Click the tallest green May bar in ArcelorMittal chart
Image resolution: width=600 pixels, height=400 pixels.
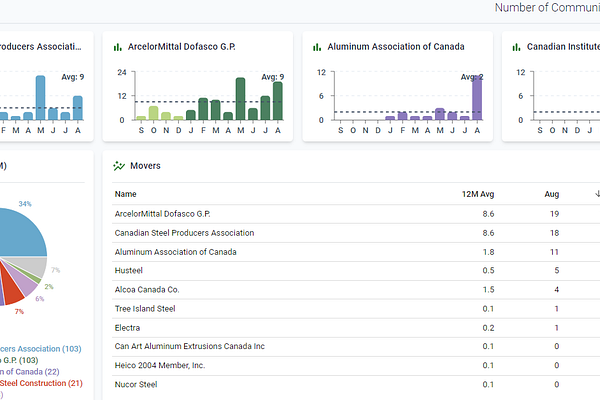pyautogui.click(x=240, y=99)
